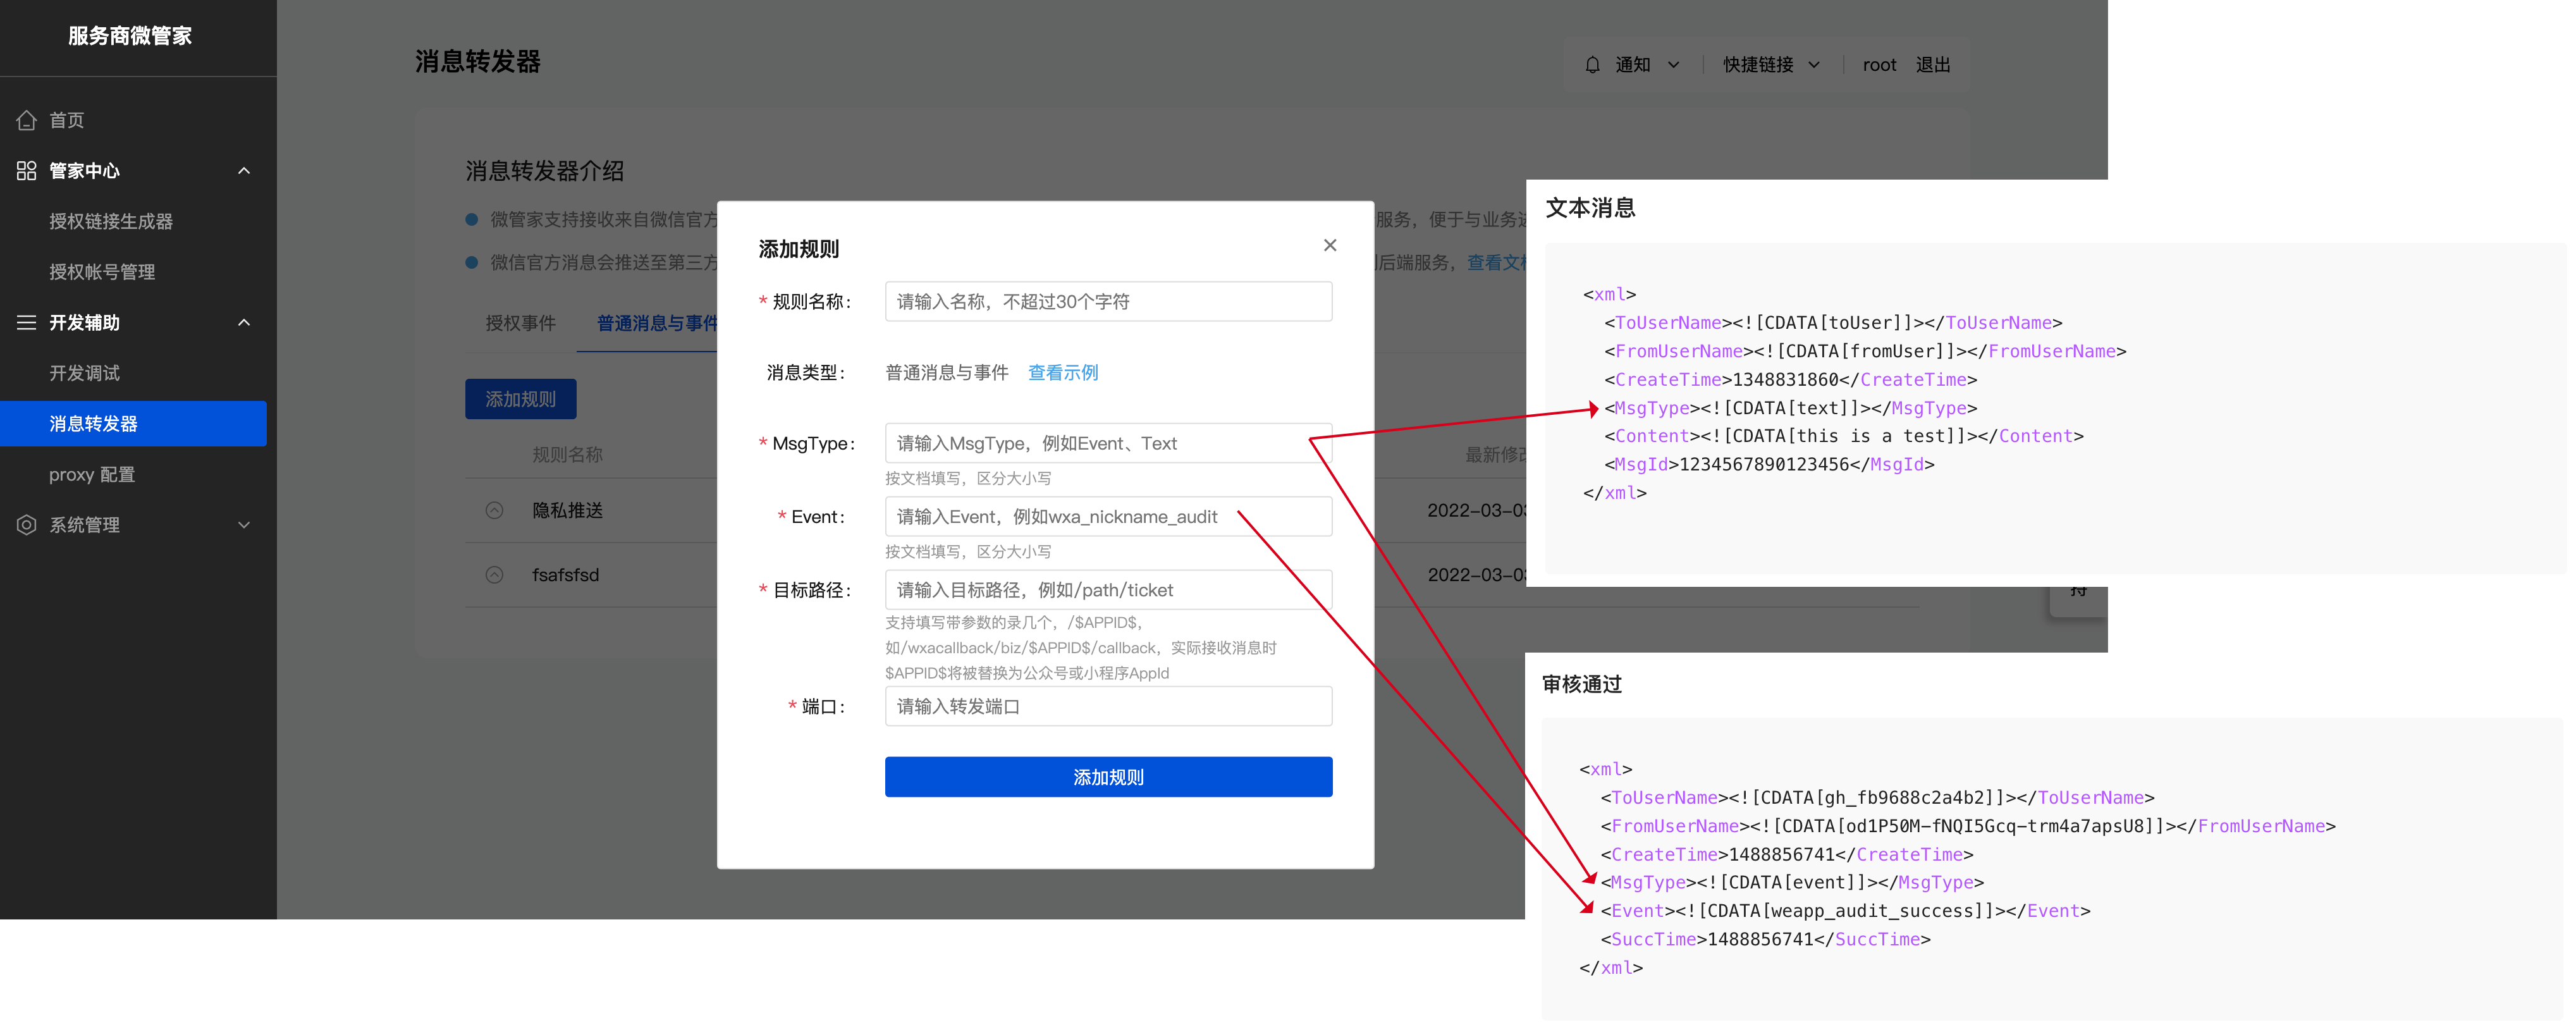
Task: Switch to the 普通消息与事件 tab
Action: [x=657, y=323]
